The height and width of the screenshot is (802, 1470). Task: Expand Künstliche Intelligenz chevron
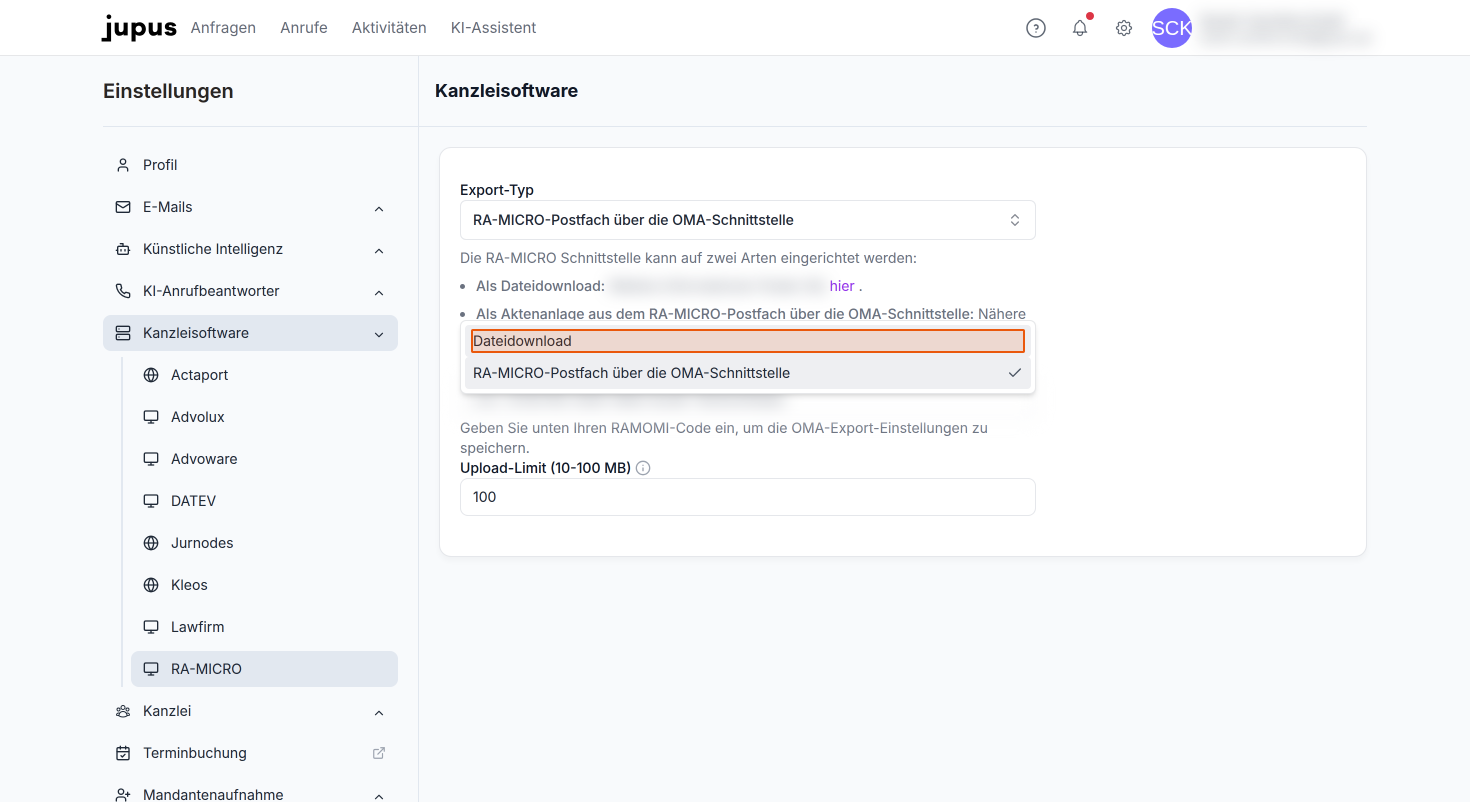click(x=379, y=250)
